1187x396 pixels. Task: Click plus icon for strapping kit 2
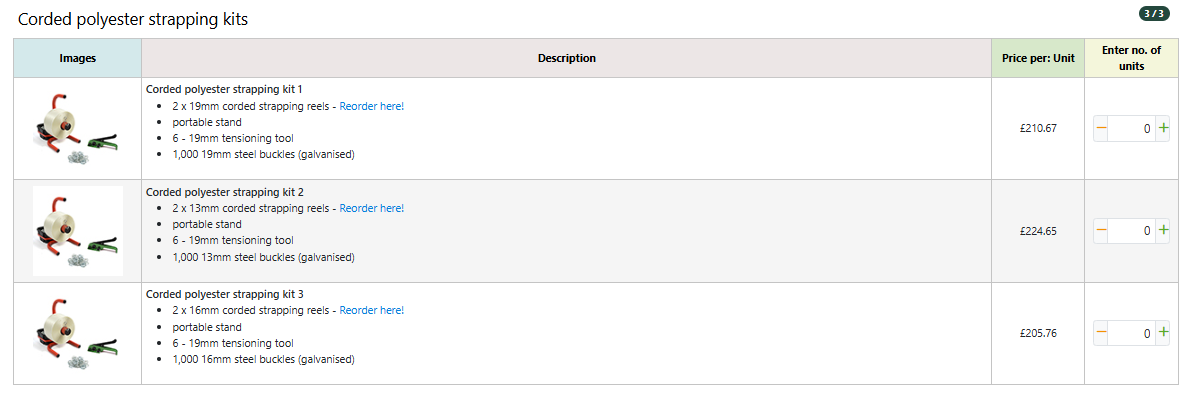pyautogui.click(x=1163, y=230)
